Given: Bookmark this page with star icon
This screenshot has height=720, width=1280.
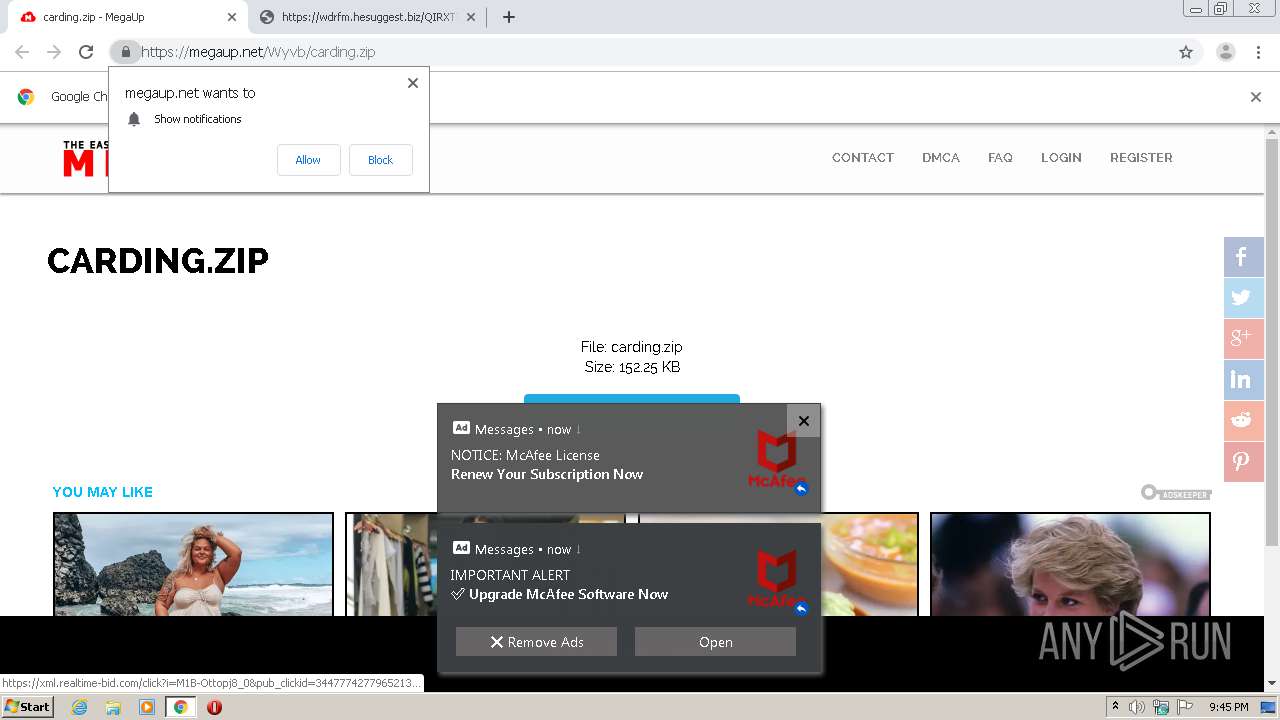Looking at the screenshot, I should pyautogui.click(x=1186, y=52).
